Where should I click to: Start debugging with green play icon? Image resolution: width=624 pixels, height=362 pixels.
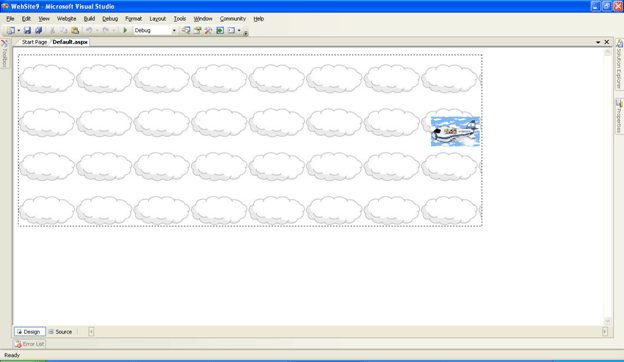pyautogui.click(x=125, y=30)
